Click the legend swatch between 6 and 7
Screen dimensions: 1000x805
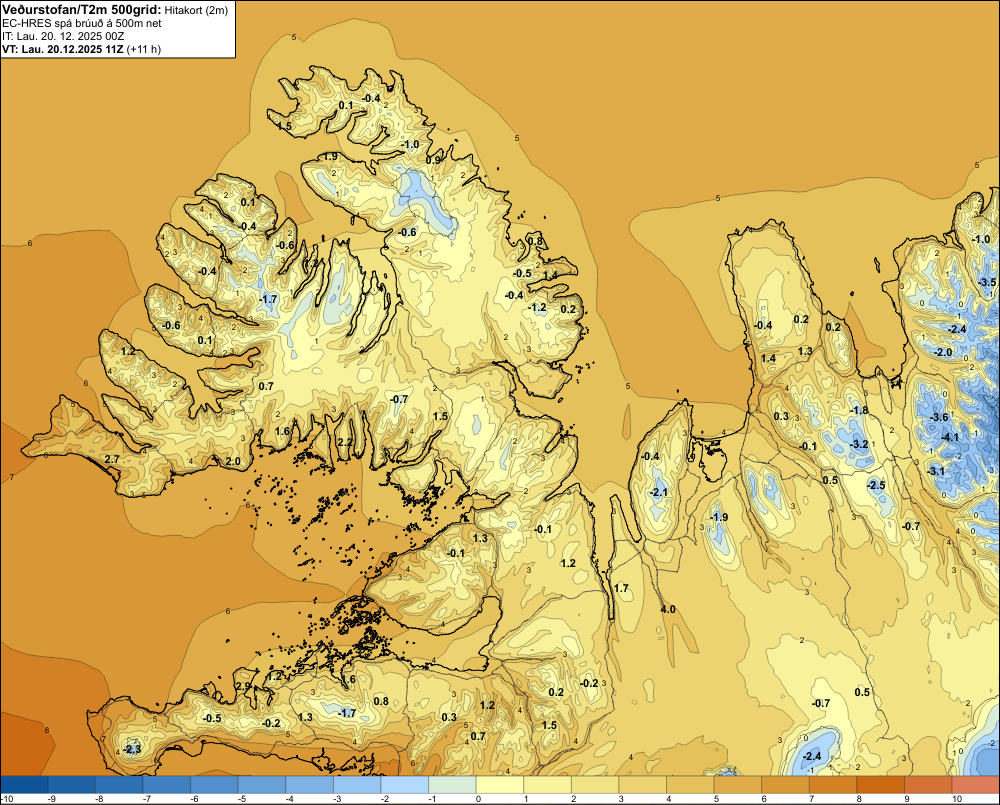coord(786,784)
